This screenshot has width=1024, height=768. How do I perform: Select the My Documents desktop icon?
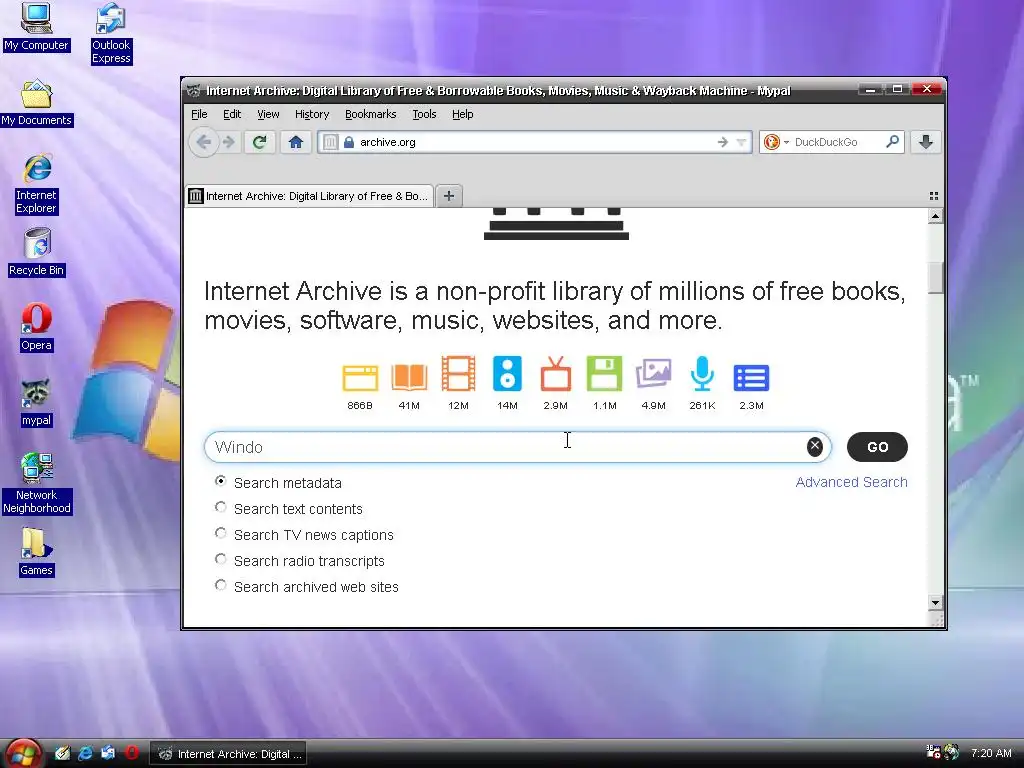coord(36,103)
